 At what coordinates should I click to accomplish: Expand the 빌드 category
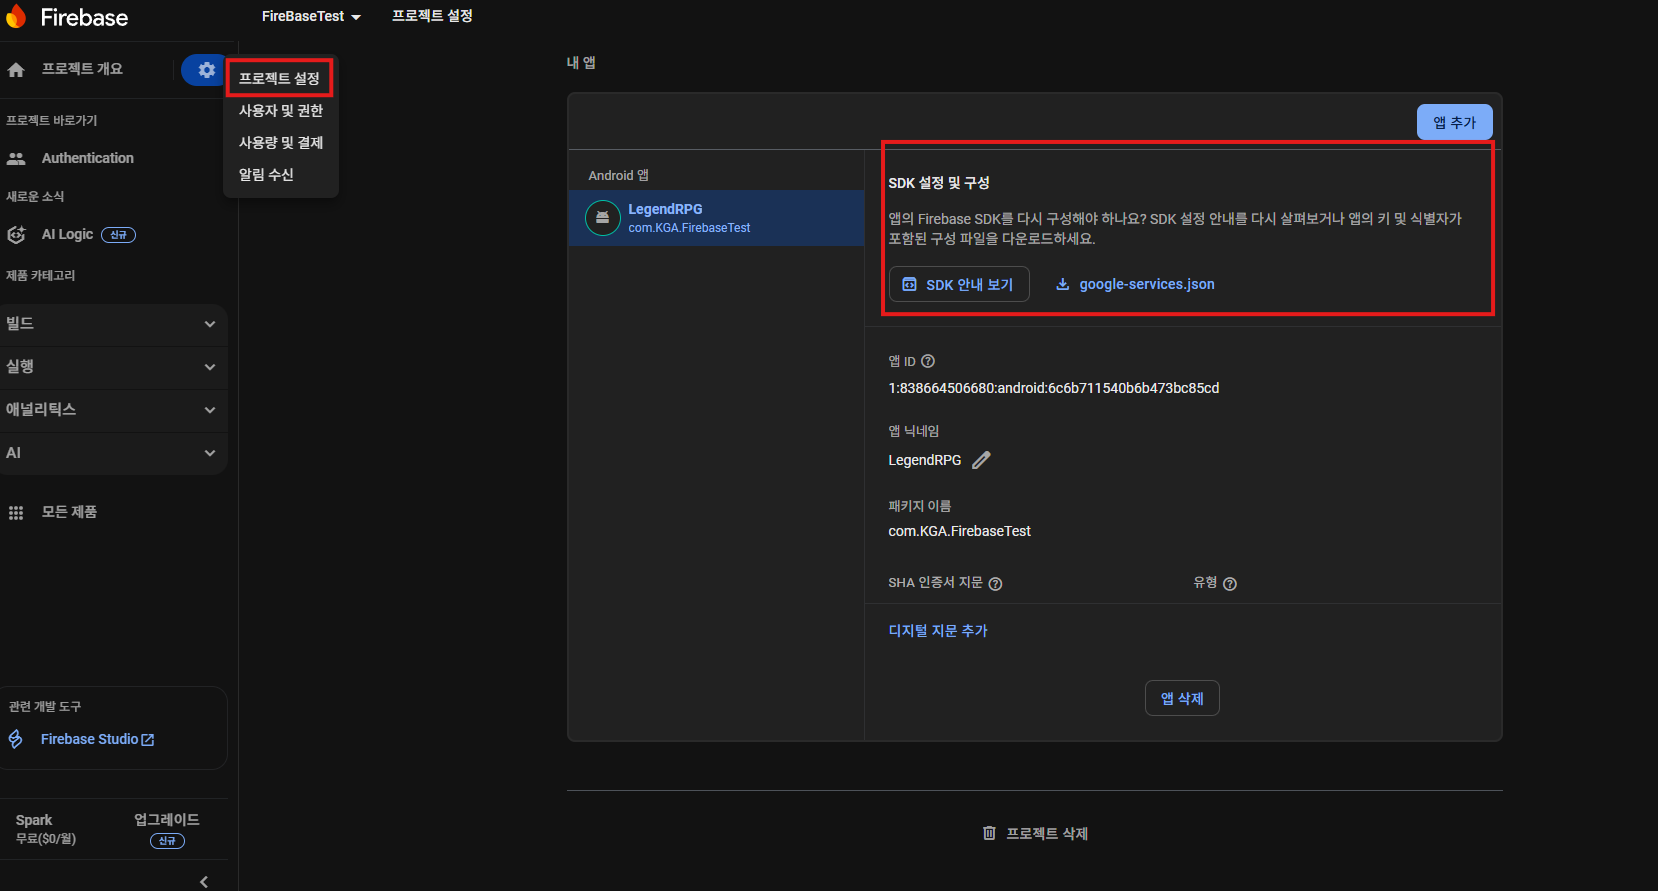(x=114, y=324)
